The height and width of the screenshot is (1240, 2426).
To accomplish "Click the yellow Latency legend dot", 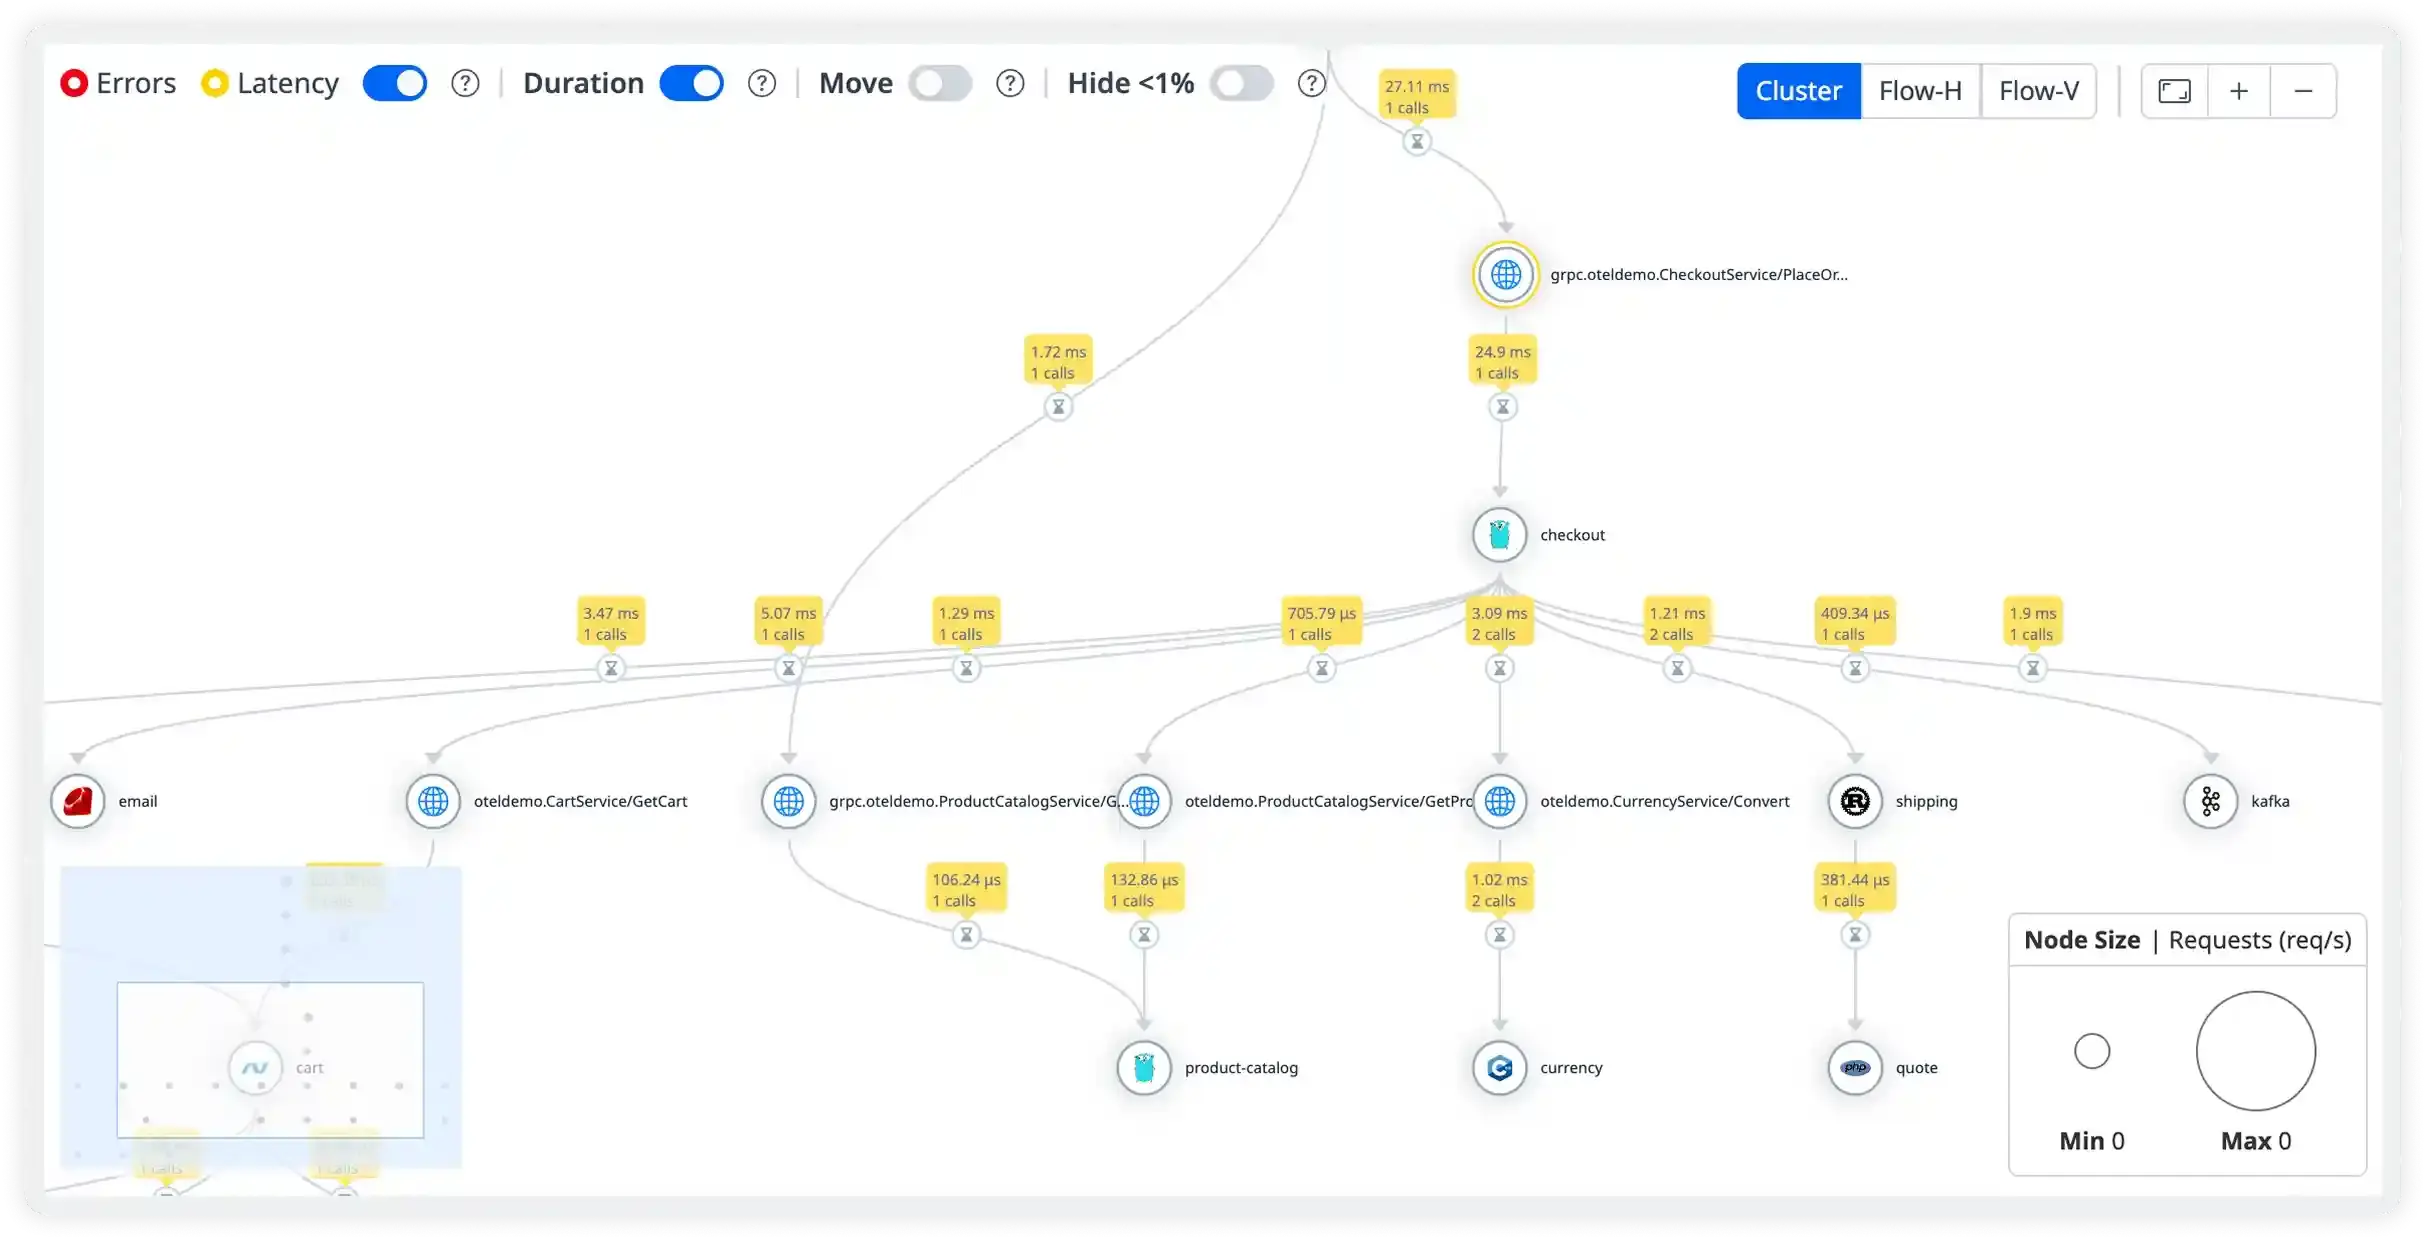I will (213, 83).
